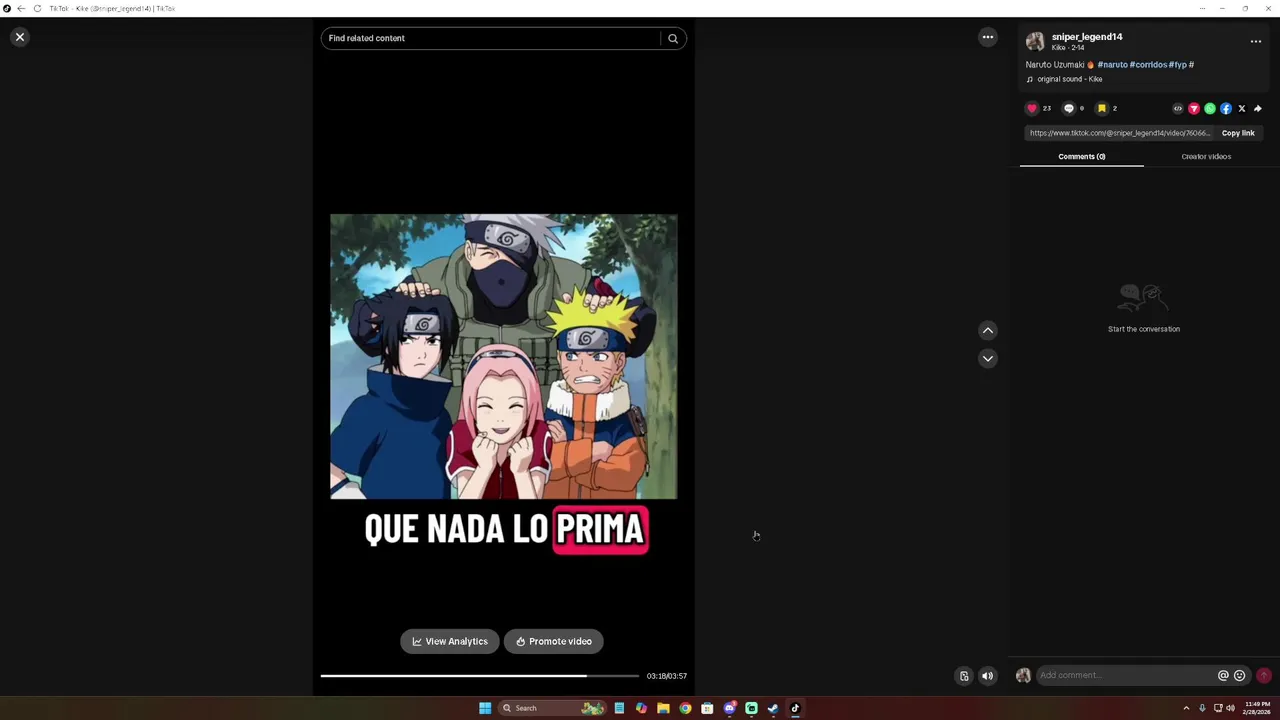
Task: Click the 03:18/03:57 time label
Action: [666, 676]
